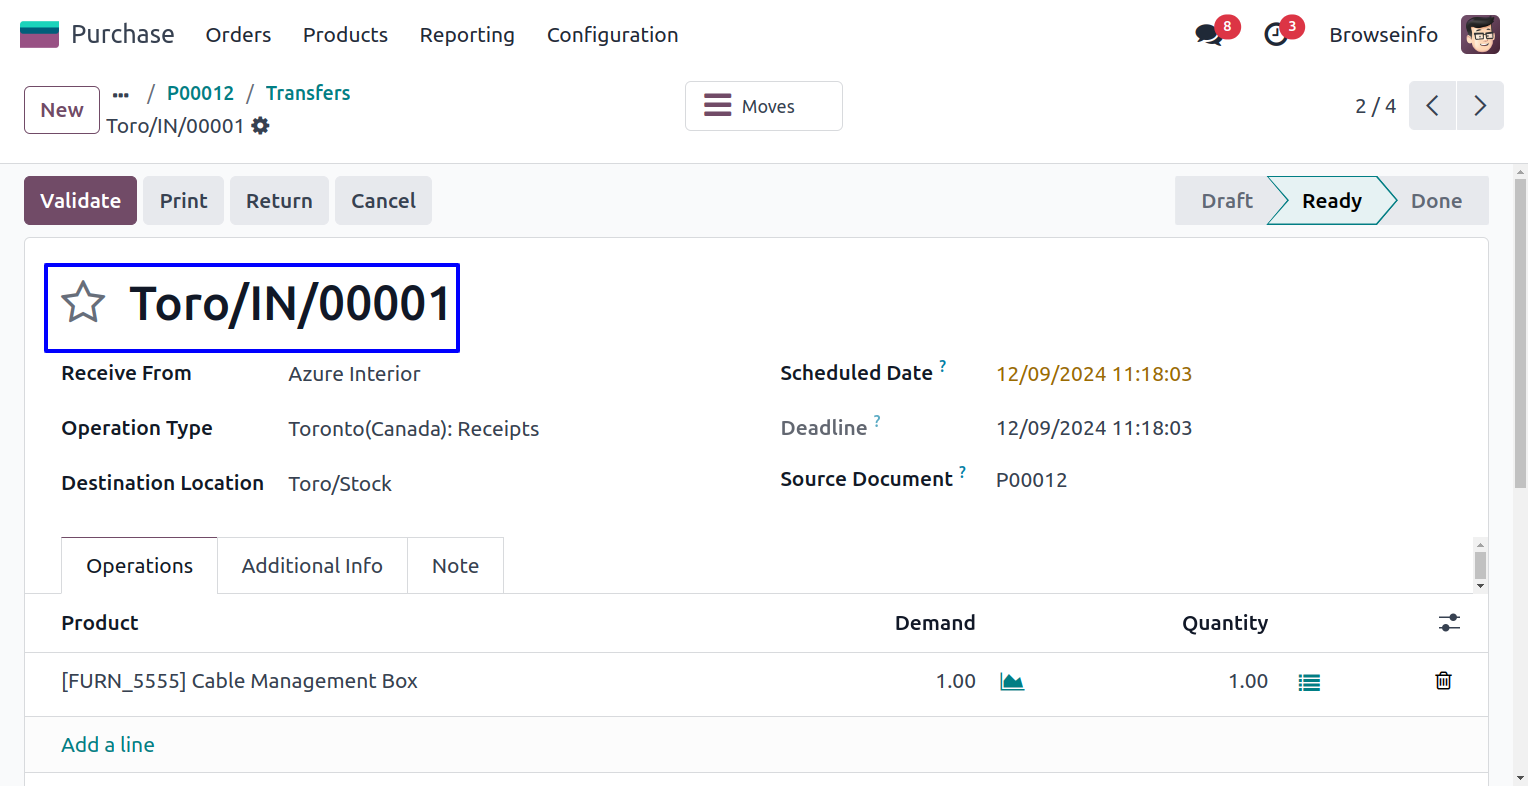Open the column settings adjuster icon

pos(1449,623)
